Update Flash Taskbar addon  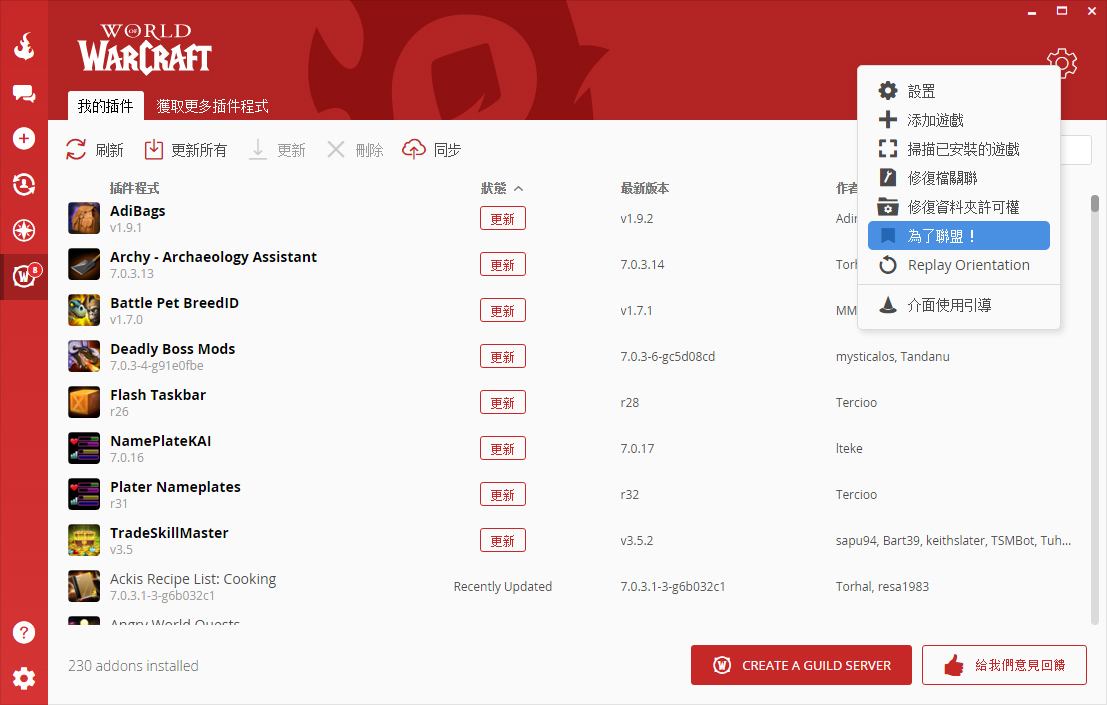[503, 402]
